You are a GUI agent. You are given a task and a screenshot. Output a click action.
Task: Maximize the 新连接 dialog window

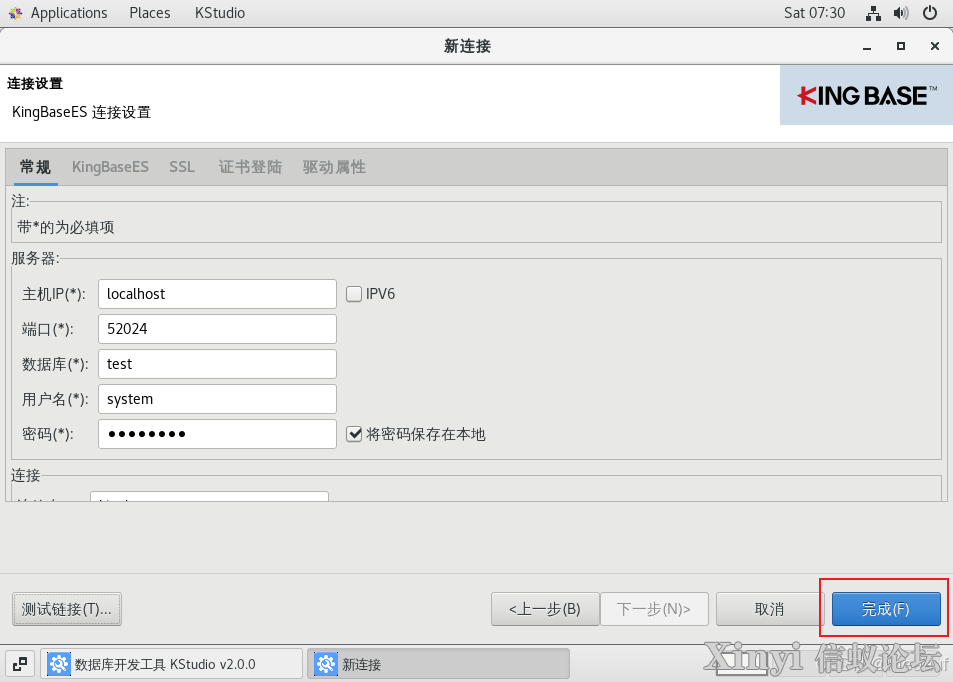[x=901, y=46]
